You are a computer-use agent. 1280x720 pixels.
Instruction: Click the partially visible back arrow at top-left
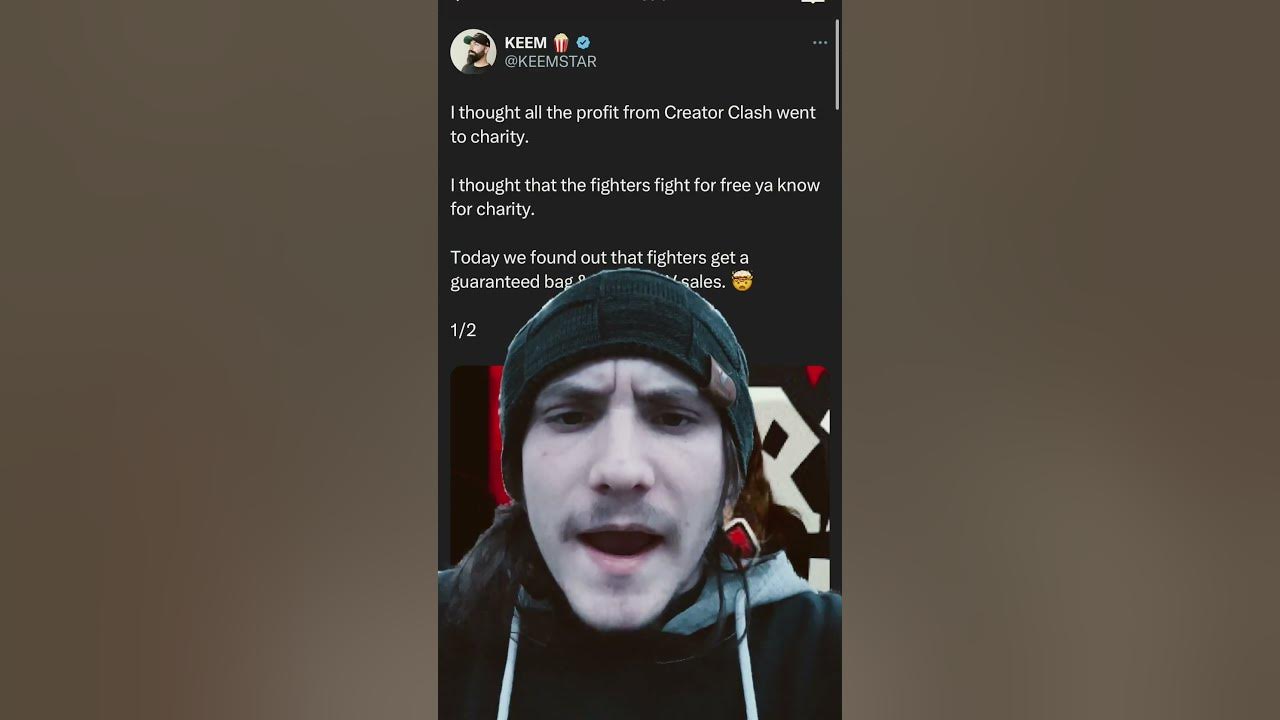pyautogui.click(x=457, y=1)
